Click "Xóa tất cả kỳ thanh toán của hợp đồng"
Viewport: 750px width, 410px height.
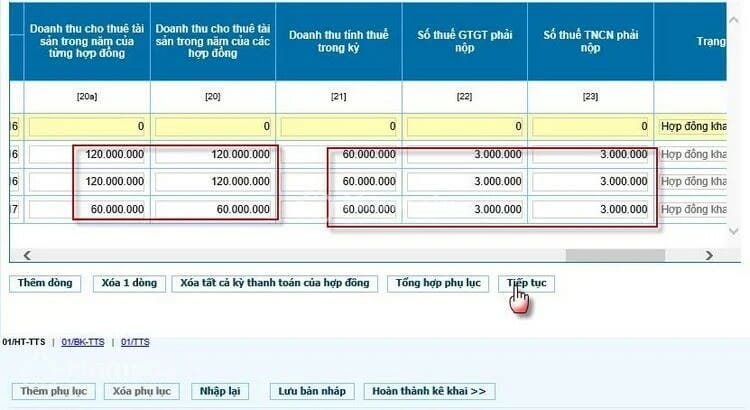[x=275, y=283]
